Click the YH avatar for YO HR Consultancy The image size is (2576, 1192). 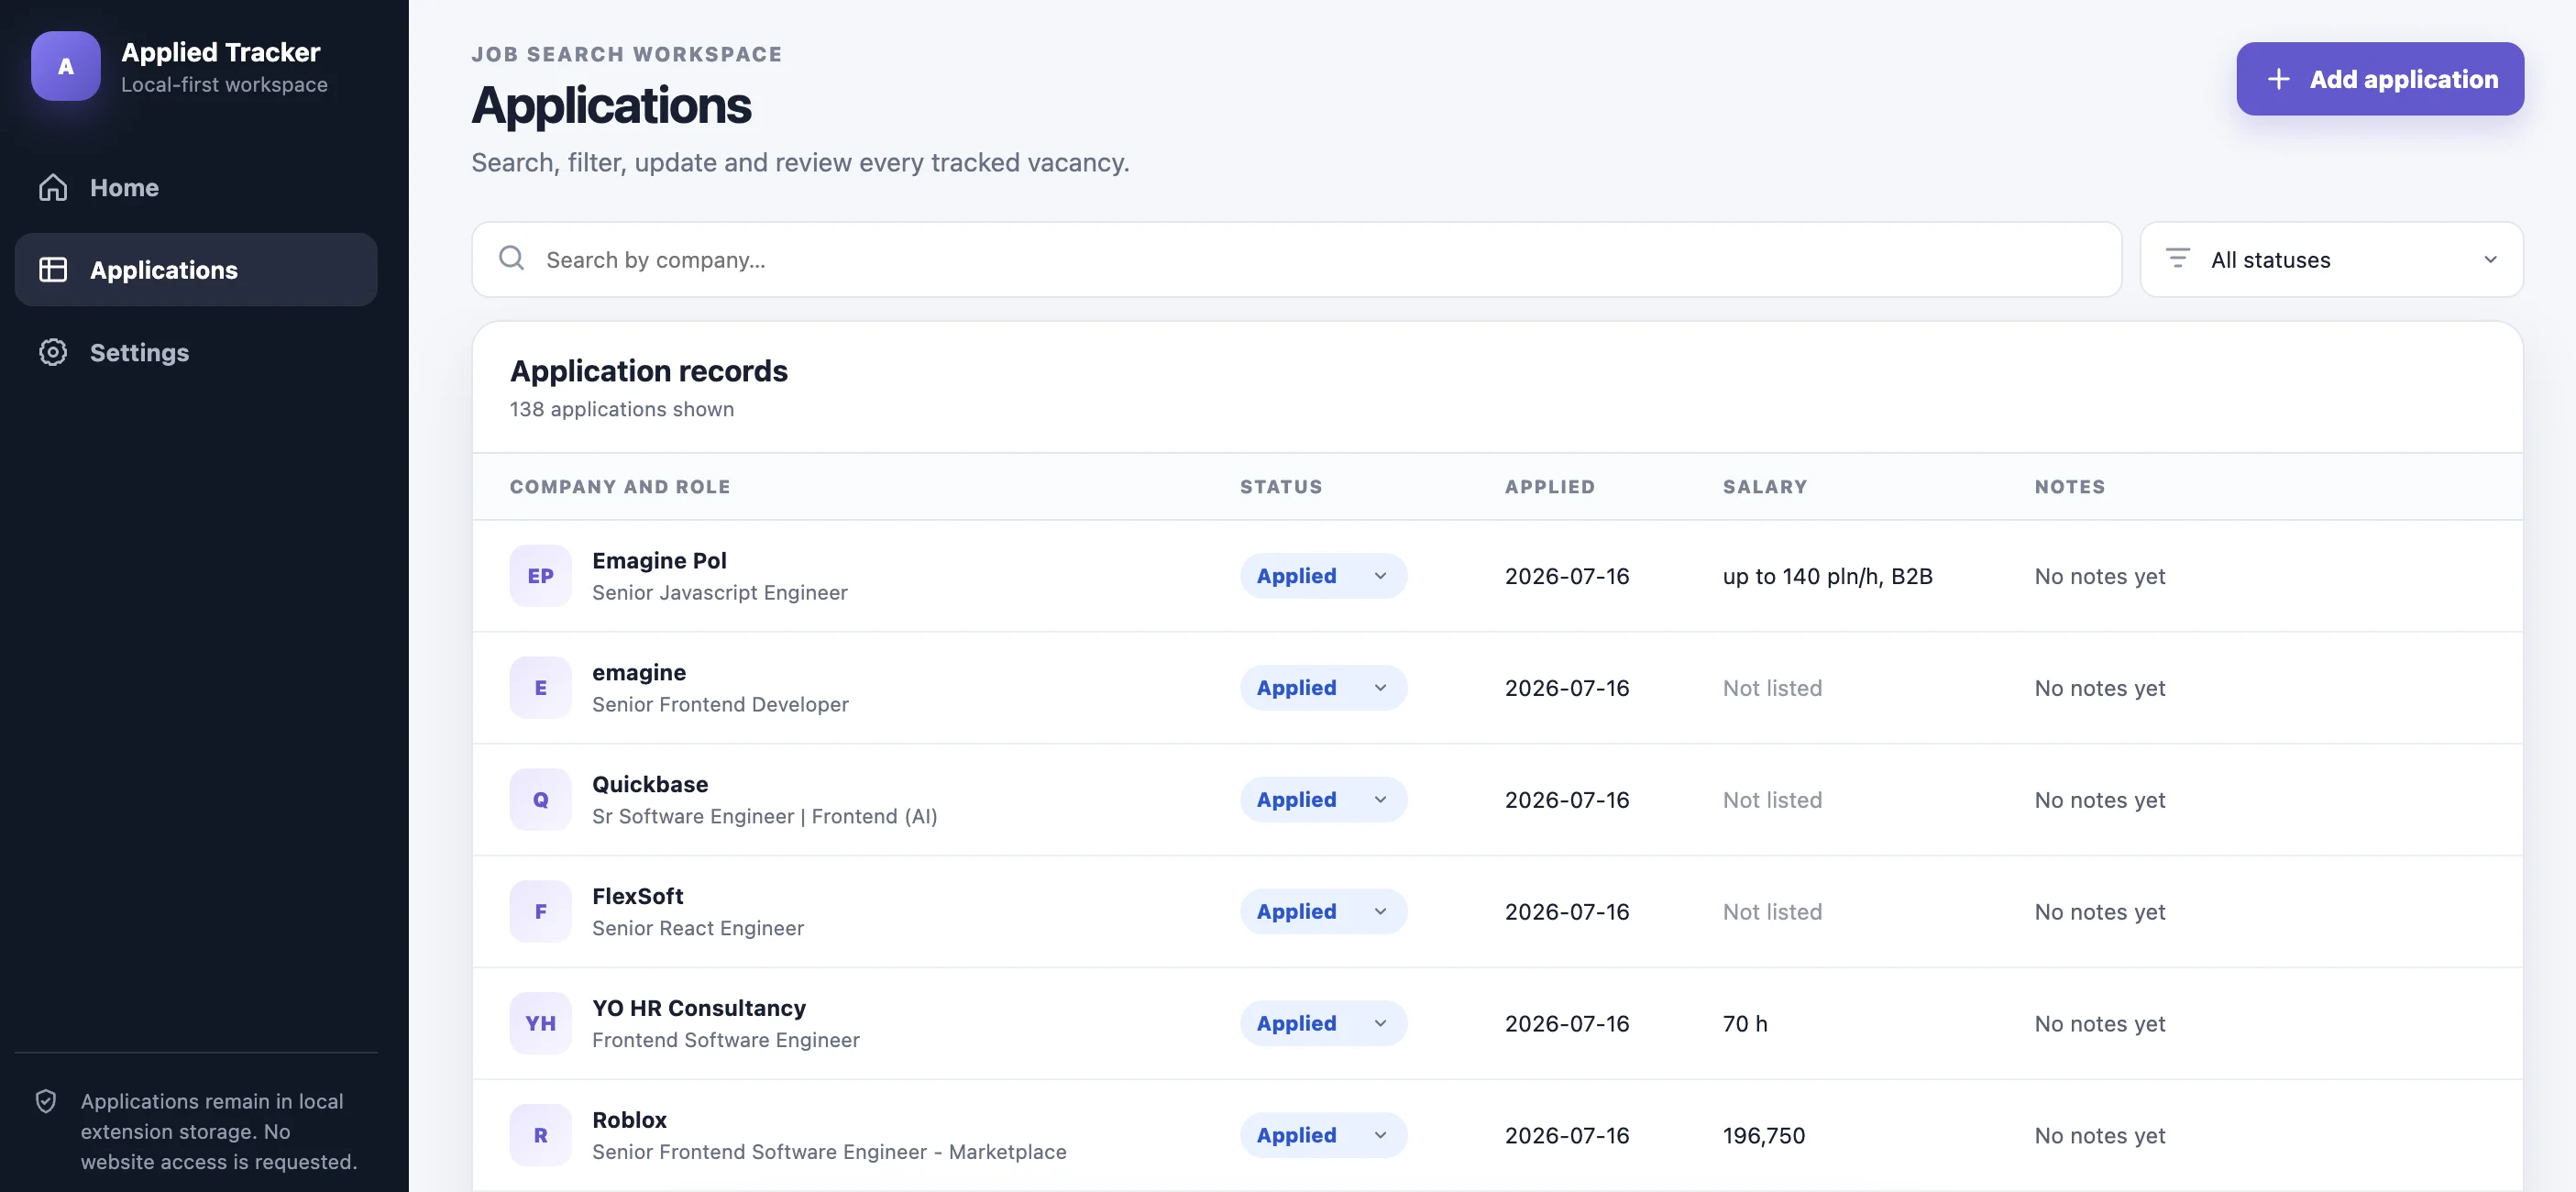[x=540, y=1023]
